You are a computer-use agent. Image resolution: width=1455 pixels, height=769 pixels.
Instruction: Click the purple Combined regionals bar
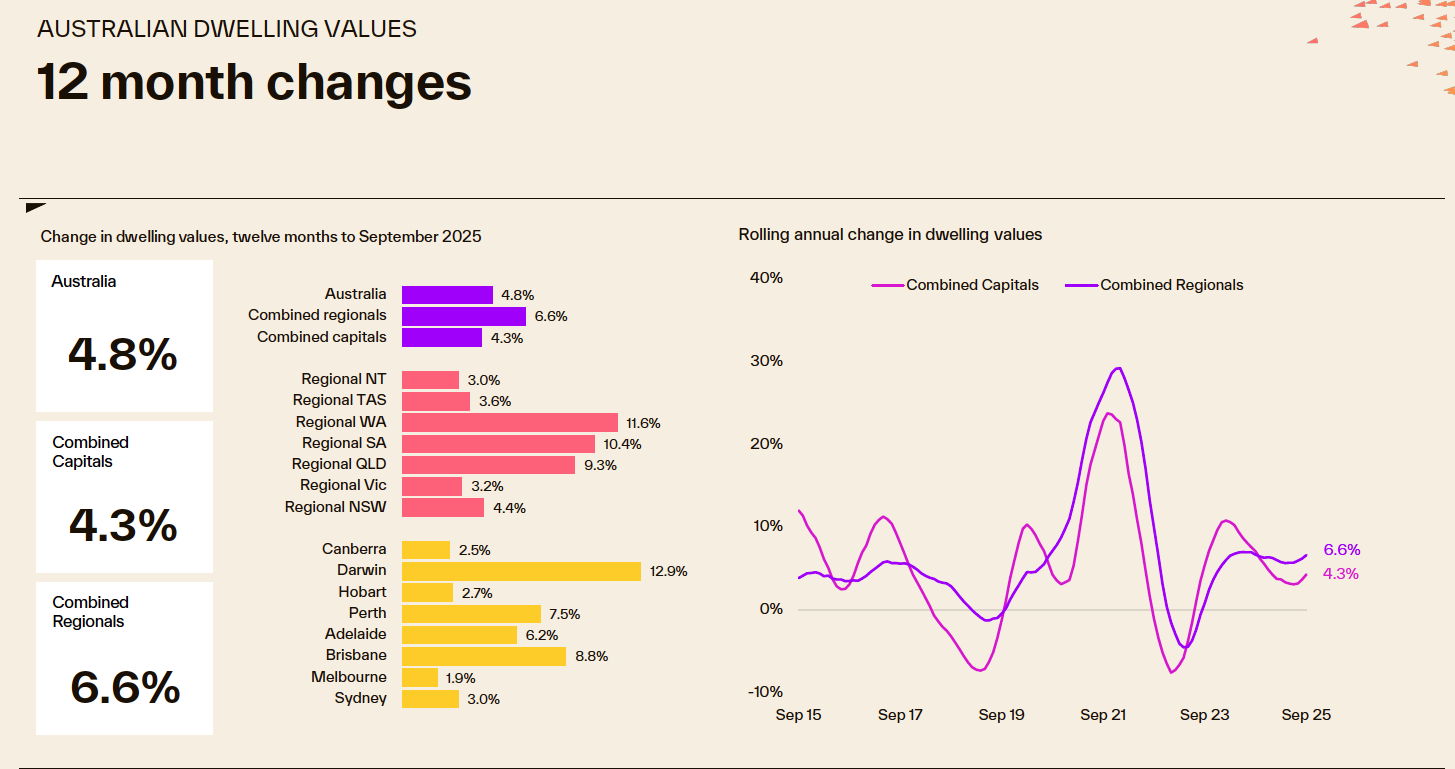point(464,316)
